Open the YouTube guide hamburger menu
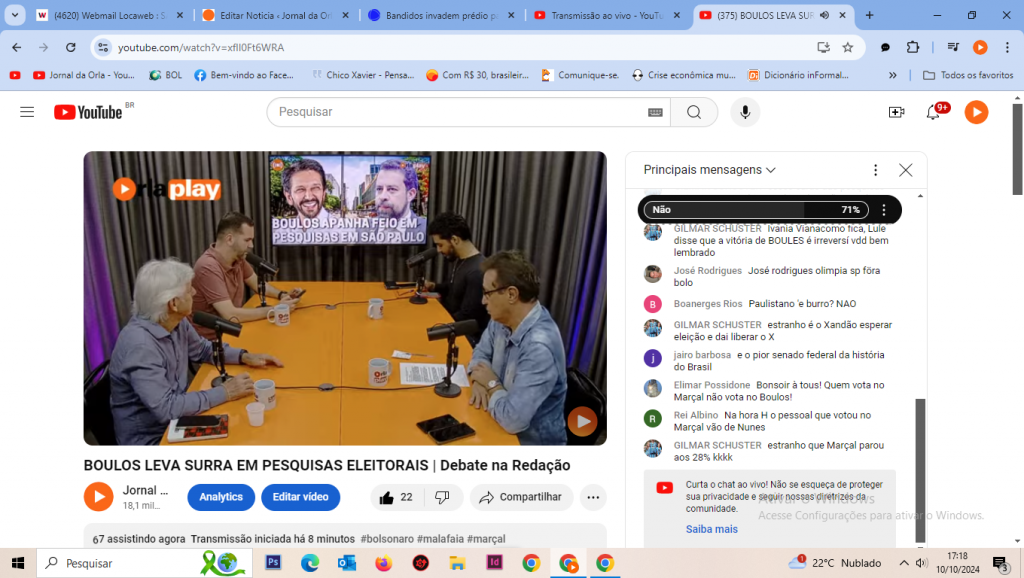This screenshot has width=1024, height=578. tap(27, 112)
